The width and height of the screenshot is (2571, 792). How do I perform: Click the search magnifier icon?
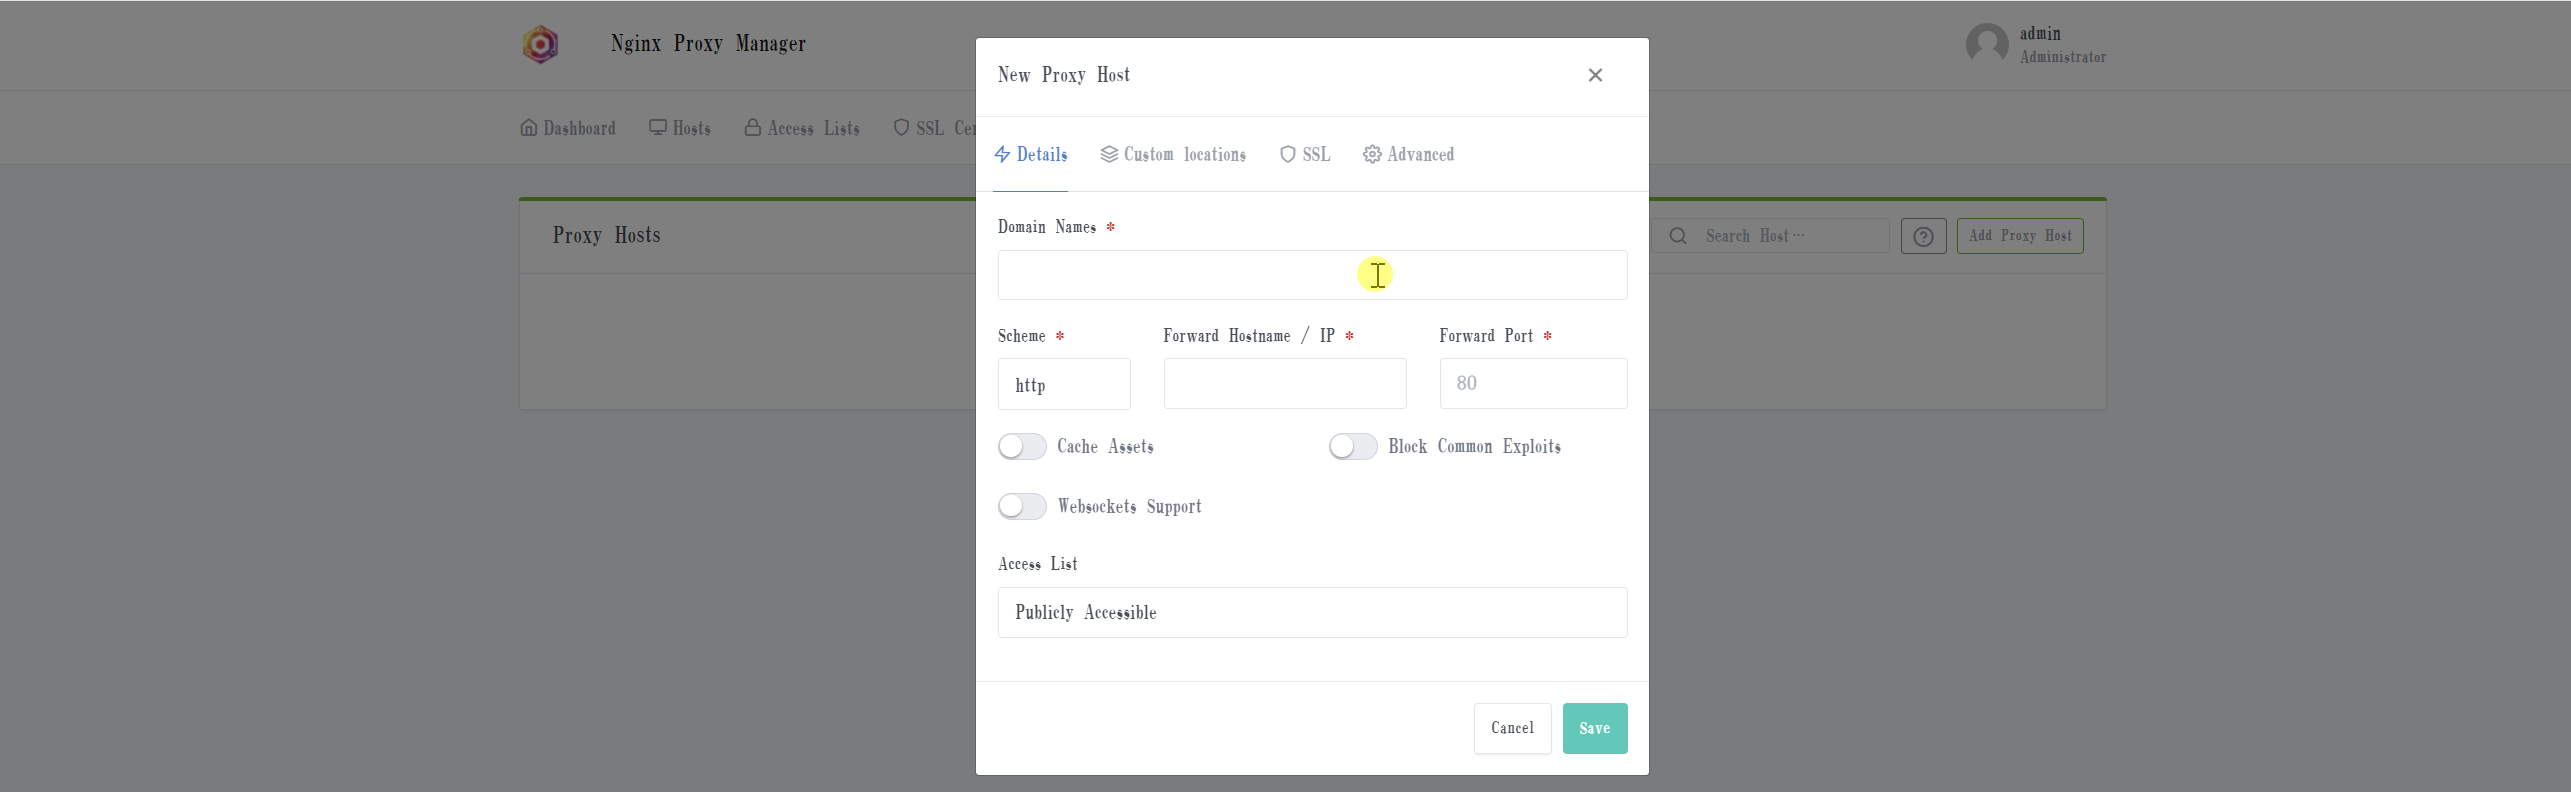tap(1678, 236)
